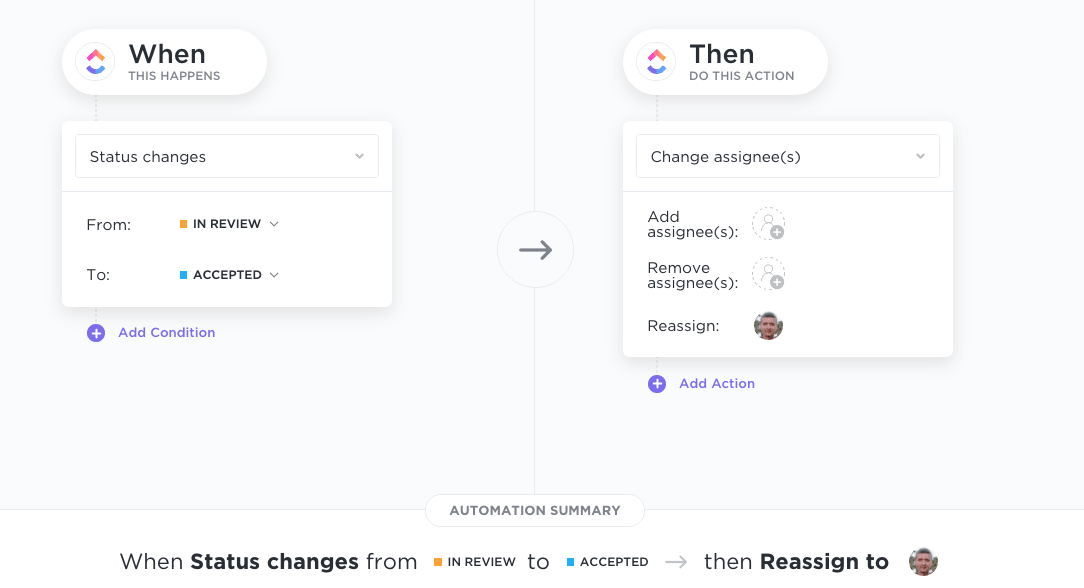Open the Change assignee(s) action dropdown
Viewport: 1084px width, 588px height.
point(787,157)
